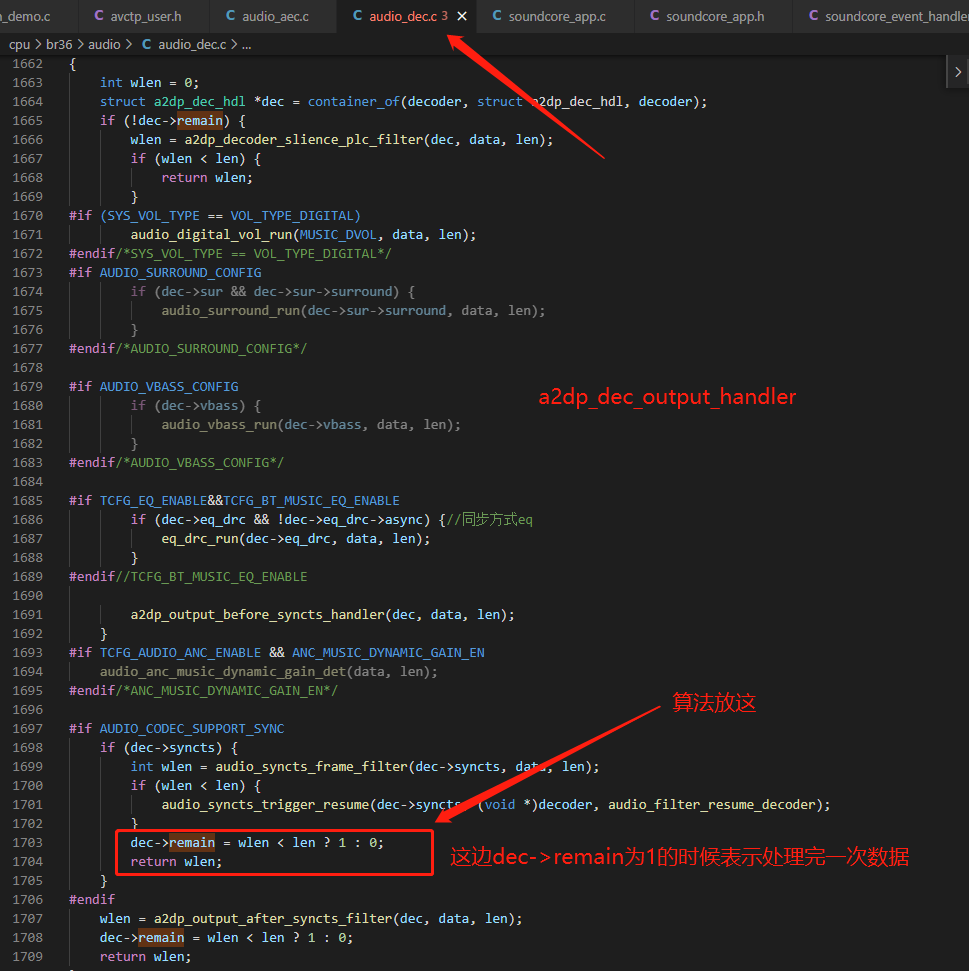Click the MUSIC_DVOL argument

coord(338,235)
